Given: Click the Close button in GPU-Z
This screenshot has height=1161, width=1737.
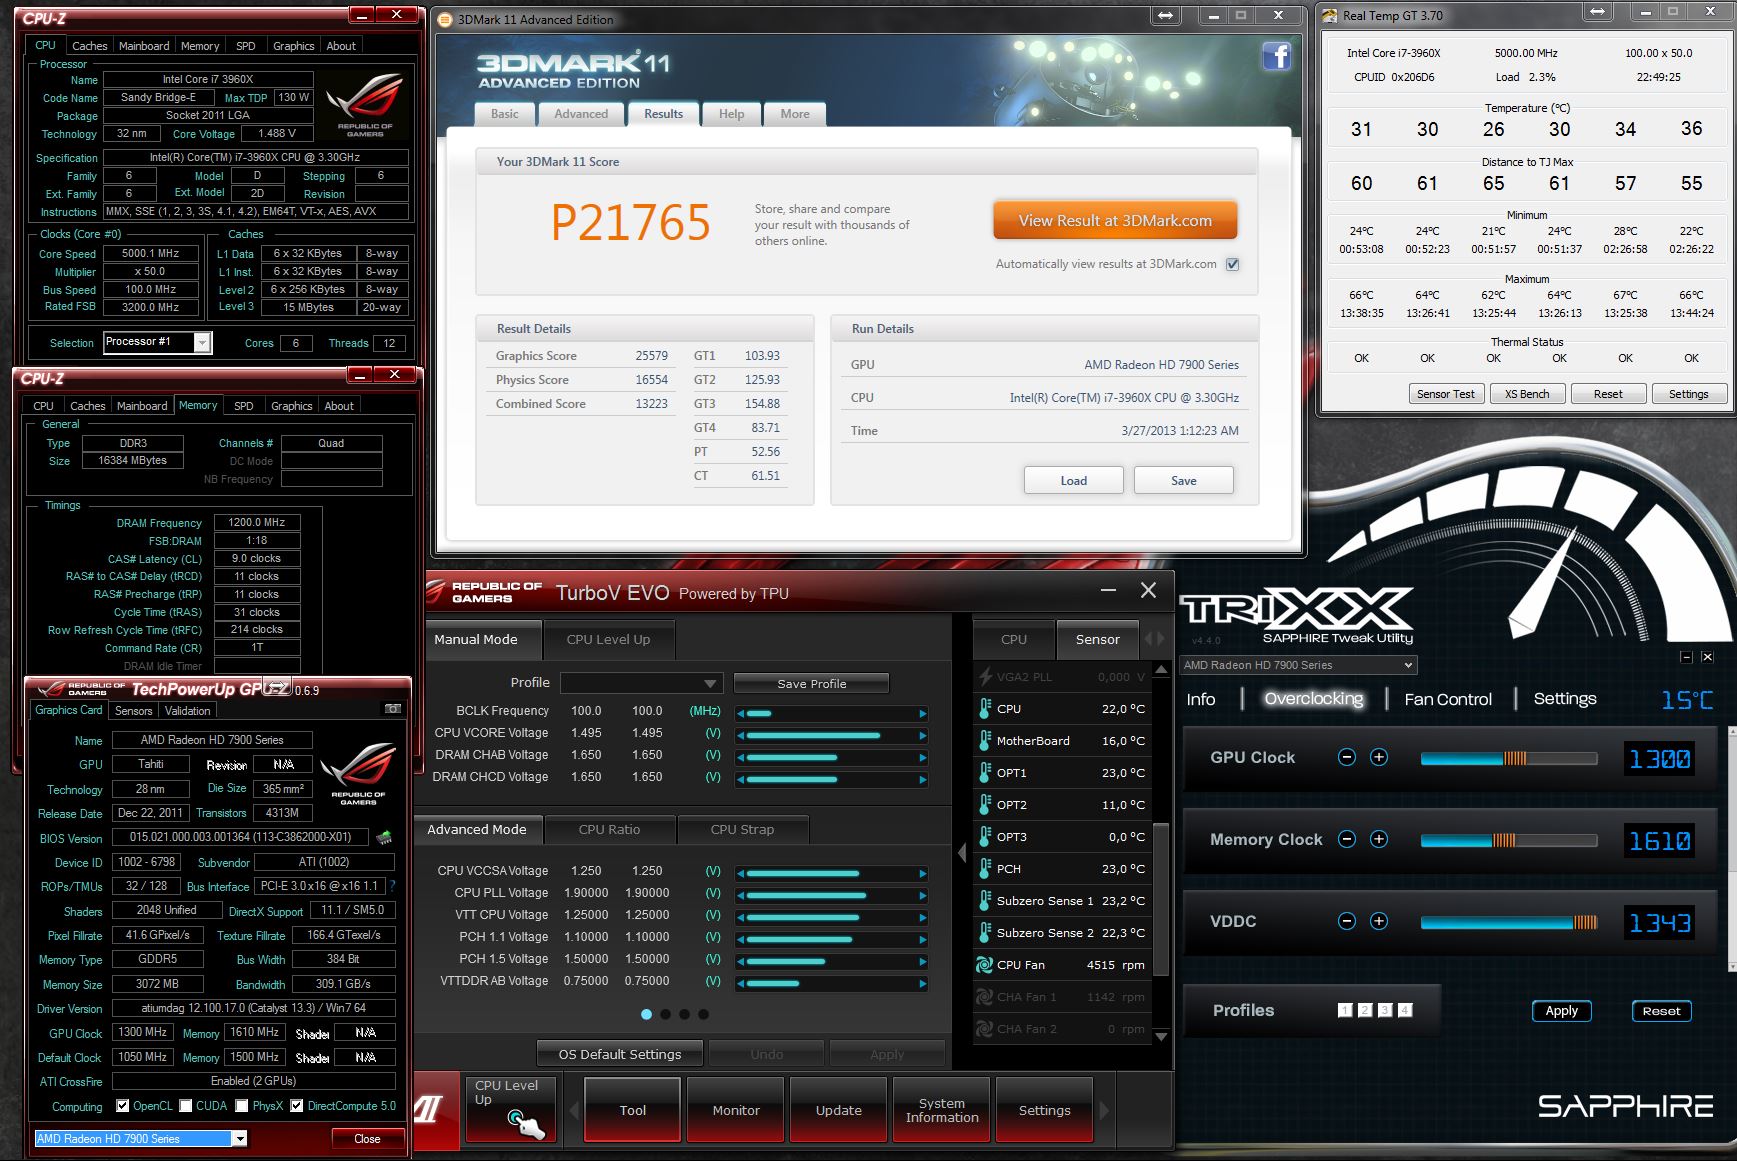Looking at the screenshot, I should (367, 1139).
